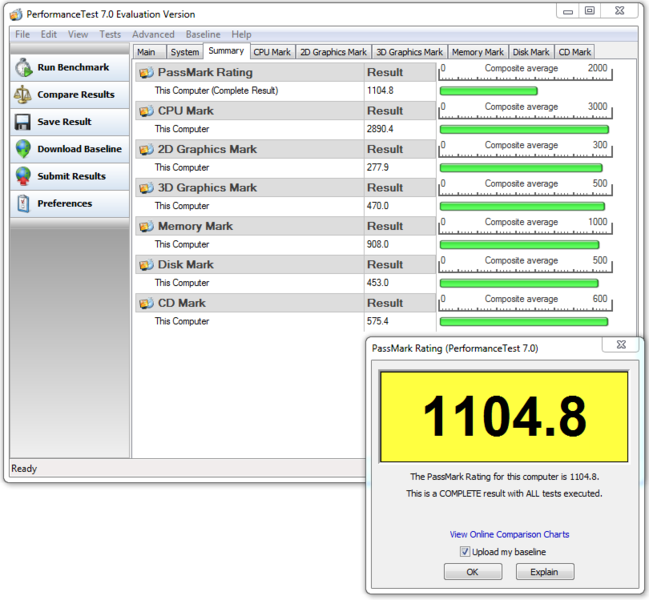Click the Explain button

544,572
